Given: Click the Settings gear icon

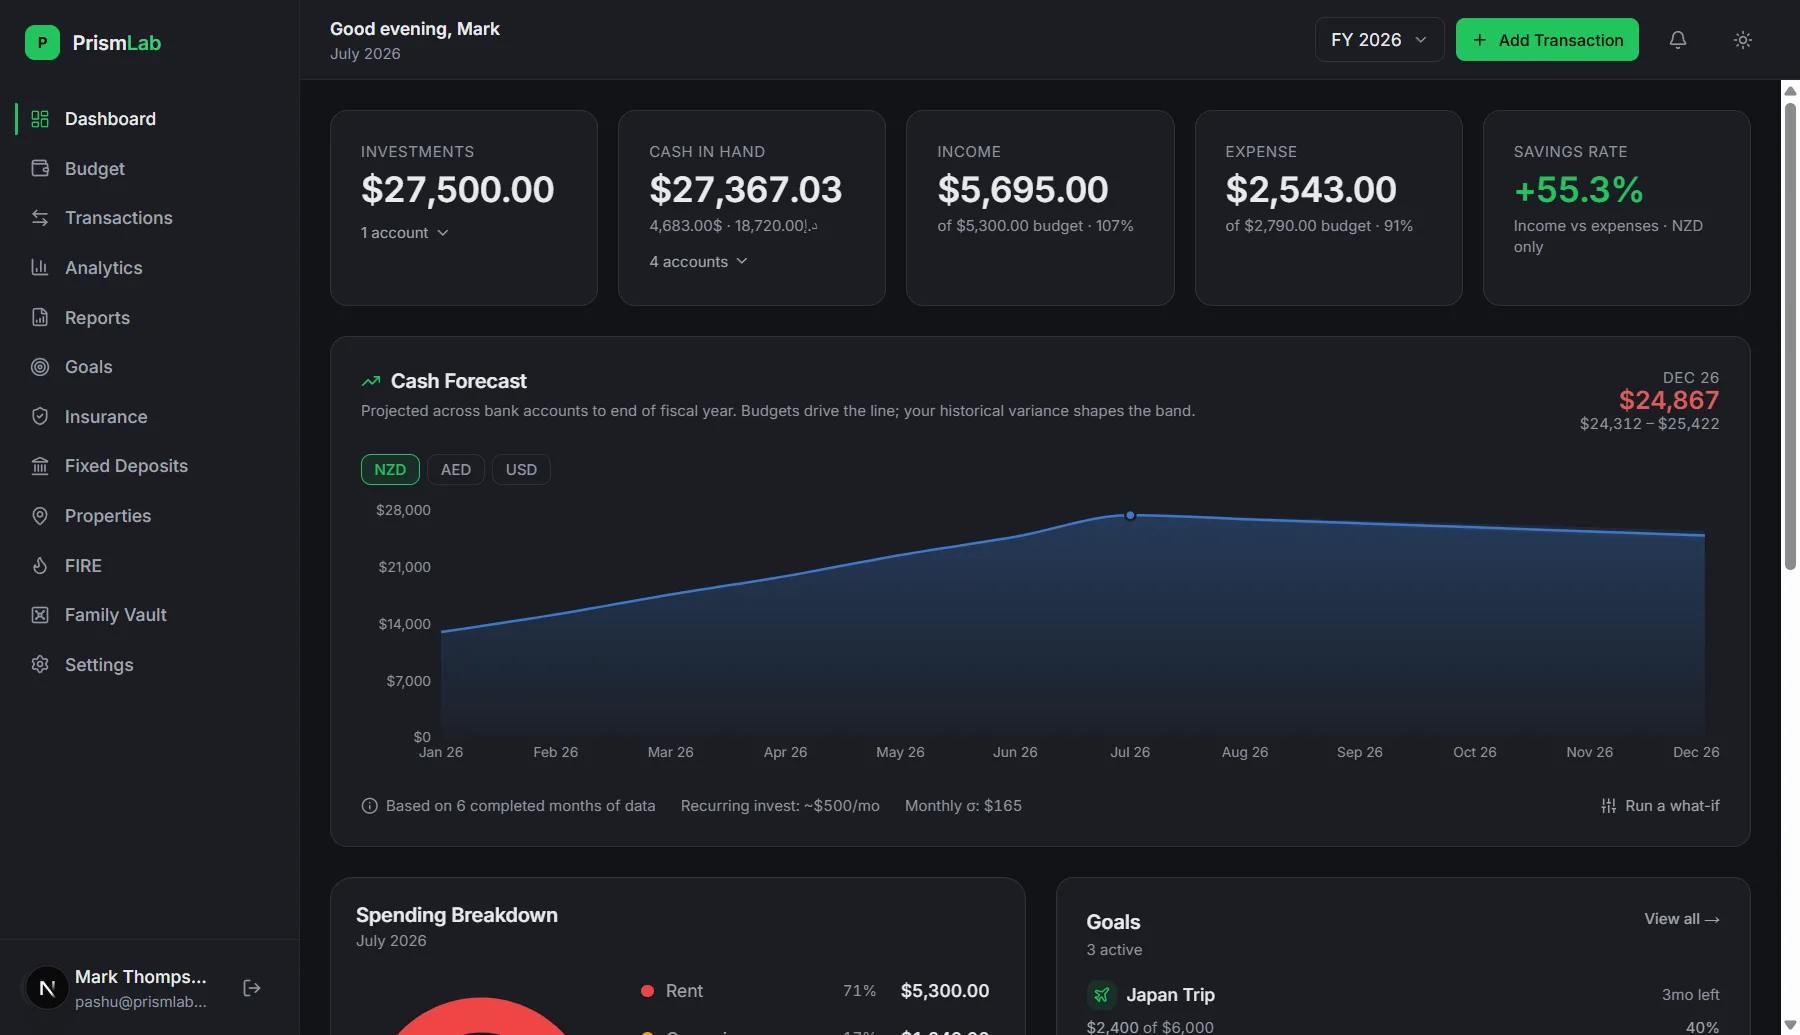Looking at the screenshot, I should [40, 664].
